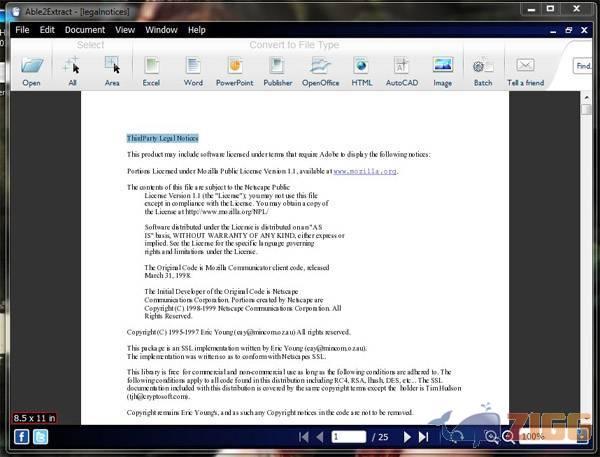Click 'Rights Reserved.' text line
The height and width of the screenshot is (457, 600).
coord(168,316)
